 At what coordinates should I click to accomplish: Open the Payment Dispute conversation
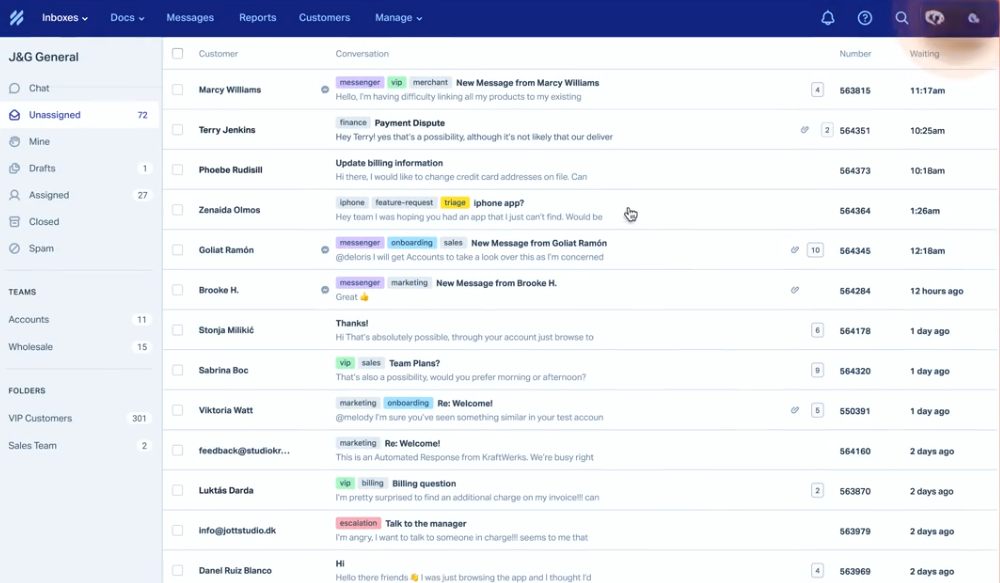[410, 123]
